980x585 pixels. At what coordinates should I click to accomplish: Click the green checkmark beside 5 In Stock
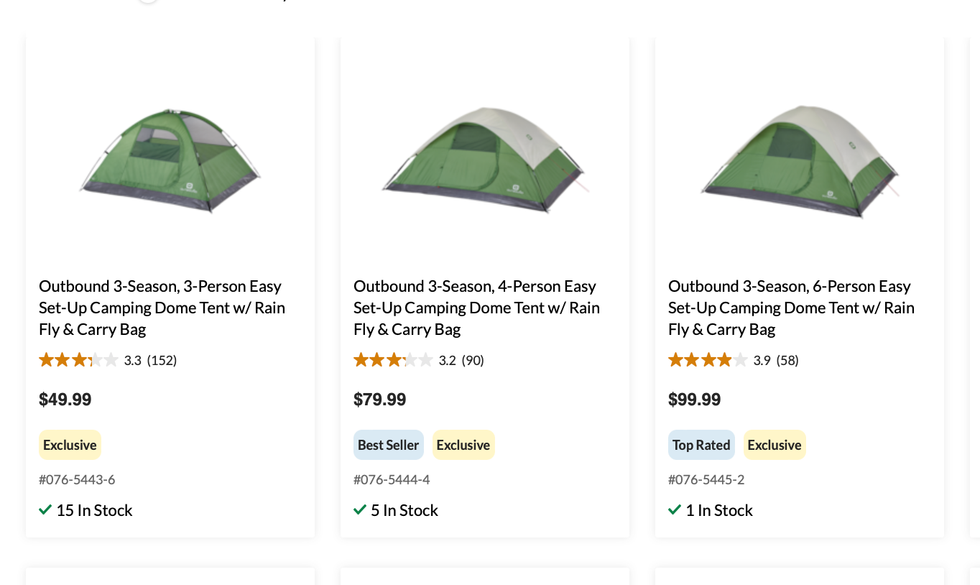359,510
